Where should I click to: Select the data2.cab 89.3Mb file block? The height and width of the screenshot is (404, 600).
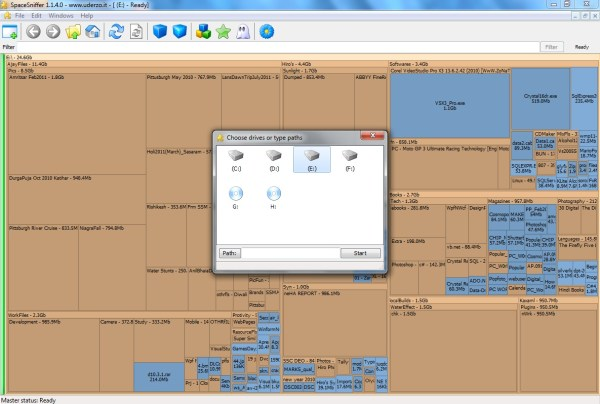(522, 145)
